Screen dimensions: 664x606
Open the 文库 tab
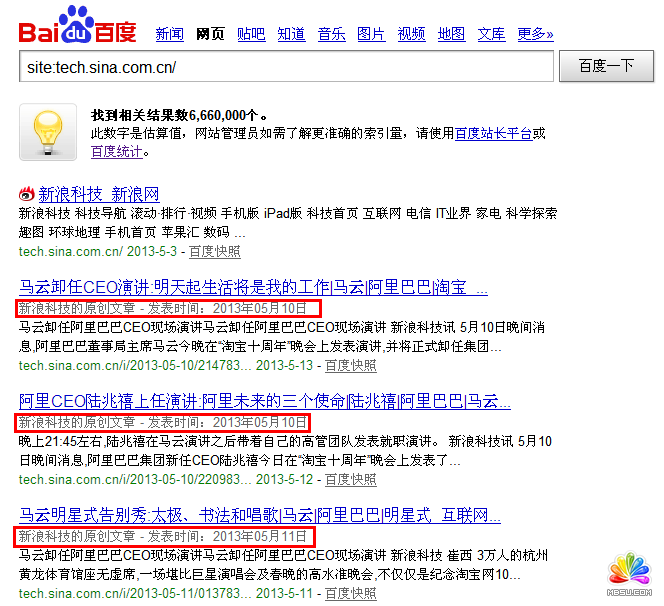click(491, 34)
